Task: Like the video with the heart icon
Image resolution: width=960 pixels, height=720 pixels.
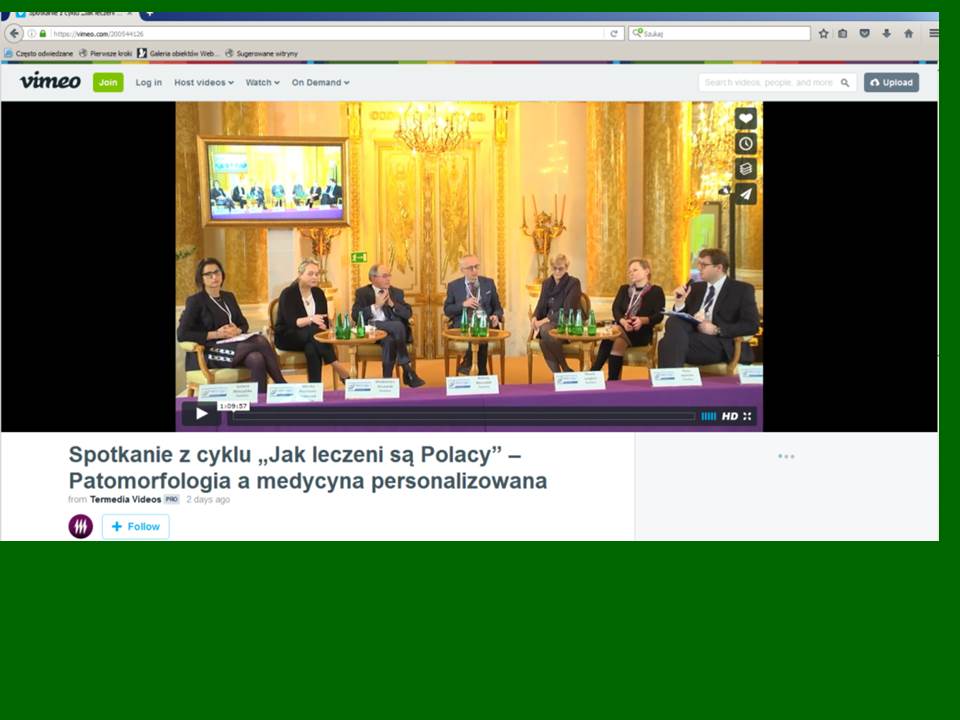Action: (745, 119)
